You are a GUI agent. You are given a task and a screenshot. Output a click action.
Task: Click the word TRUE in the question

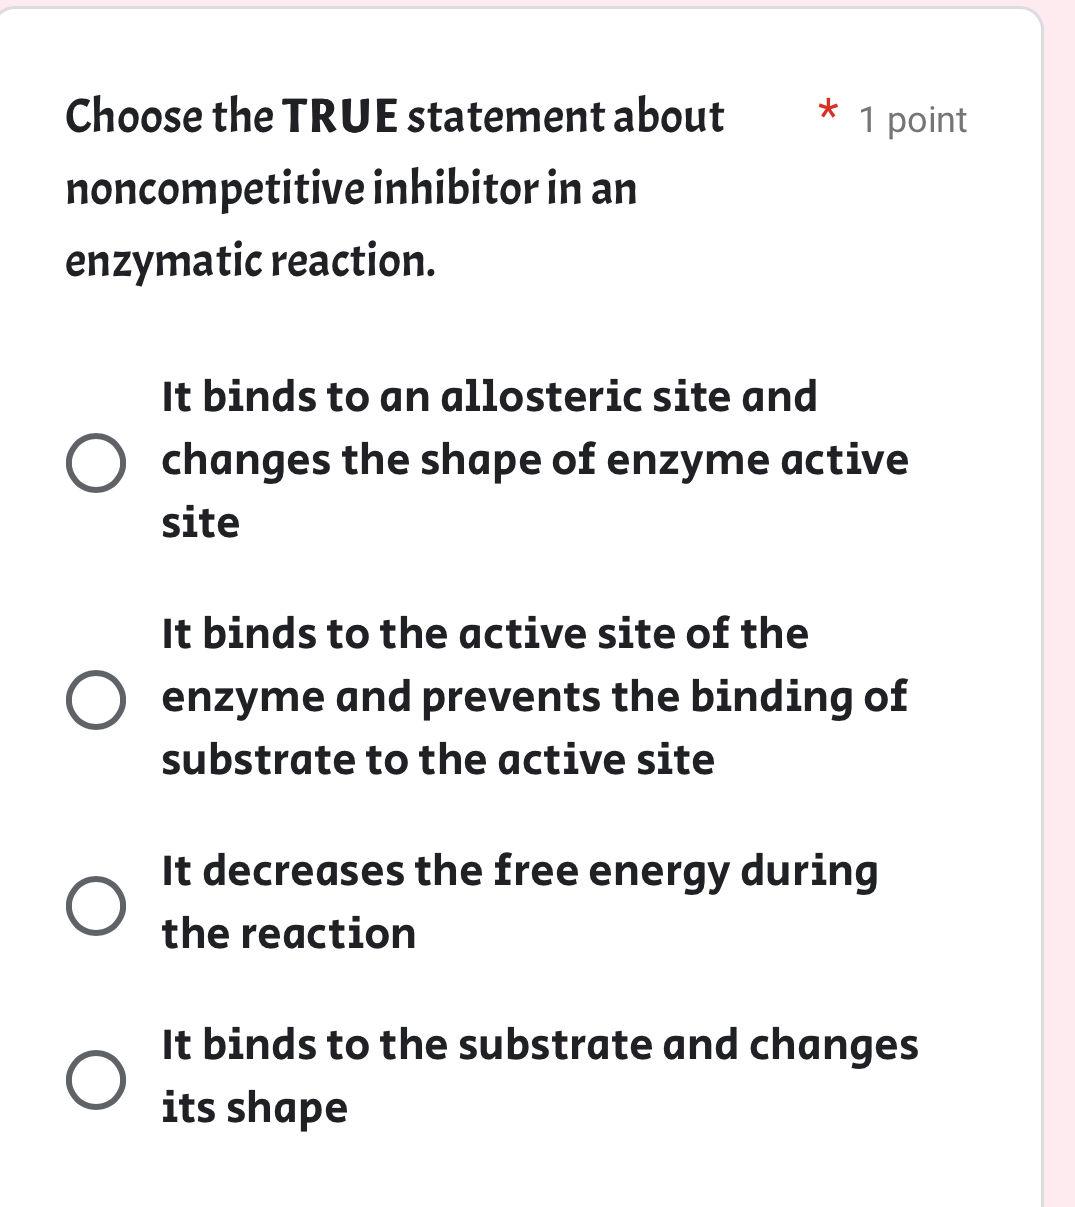coord(340,116)
